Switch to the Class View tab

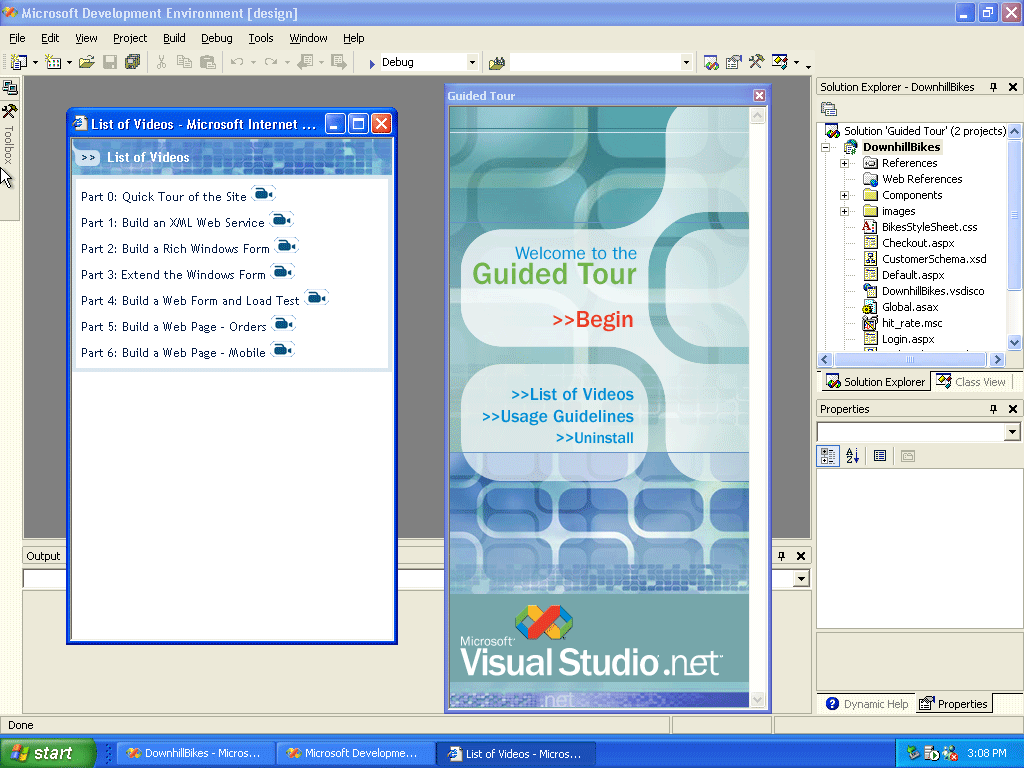971,382
